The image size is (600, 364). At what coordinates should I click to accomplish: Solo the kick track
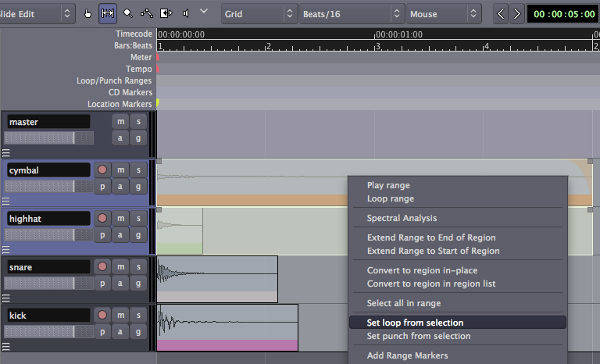139,315
